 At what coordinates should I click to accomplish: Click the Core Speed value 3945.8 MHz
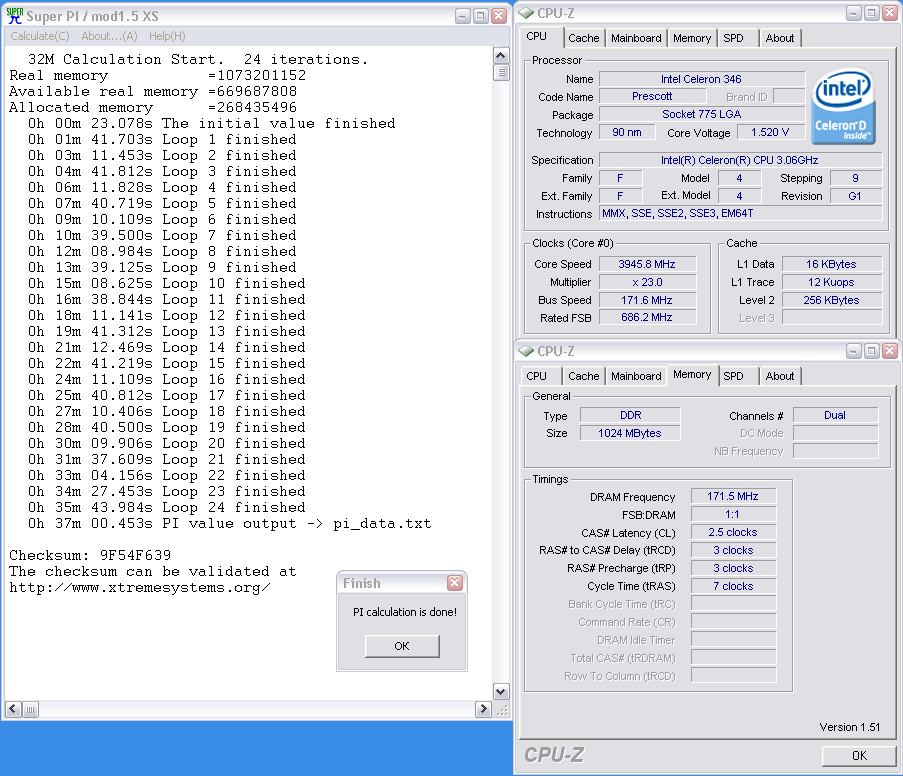(x=647, y=264)
